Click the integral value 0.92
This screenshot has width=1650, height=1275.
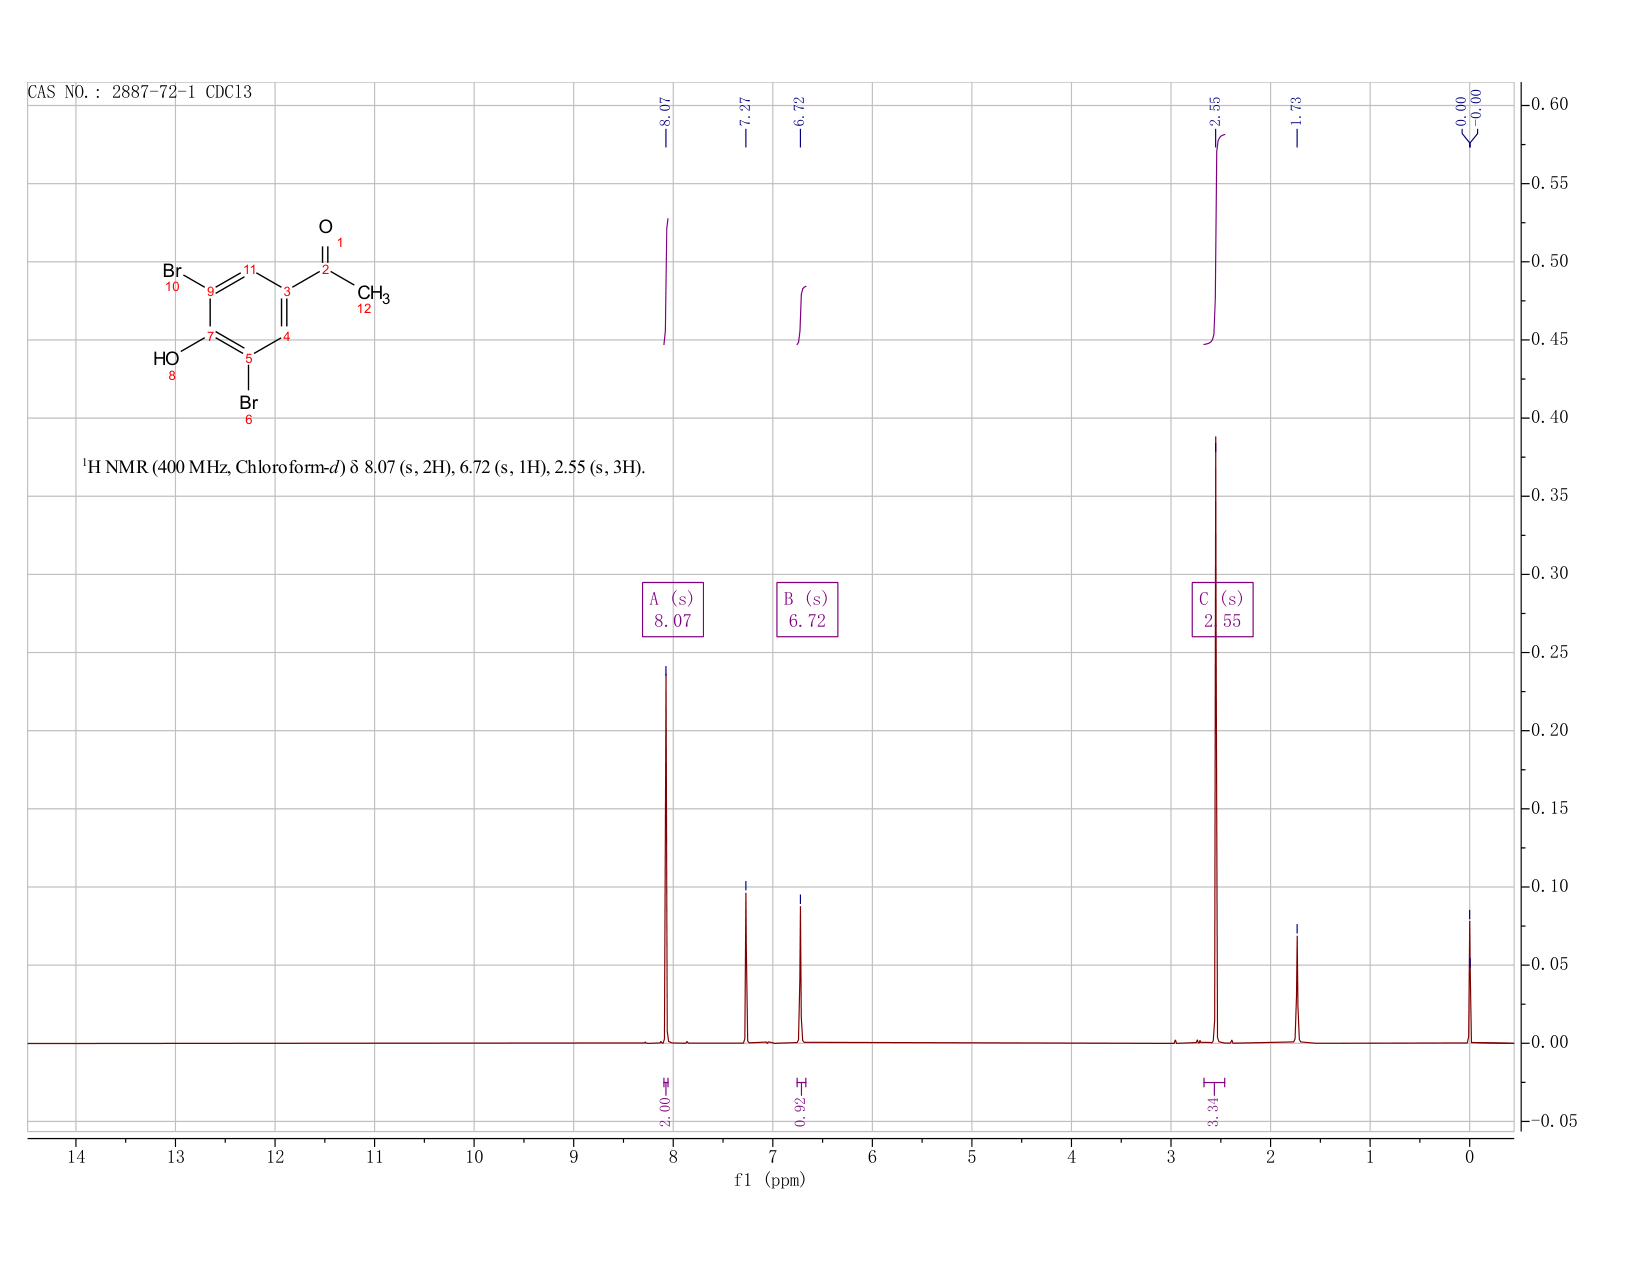tap(800, 1111)
